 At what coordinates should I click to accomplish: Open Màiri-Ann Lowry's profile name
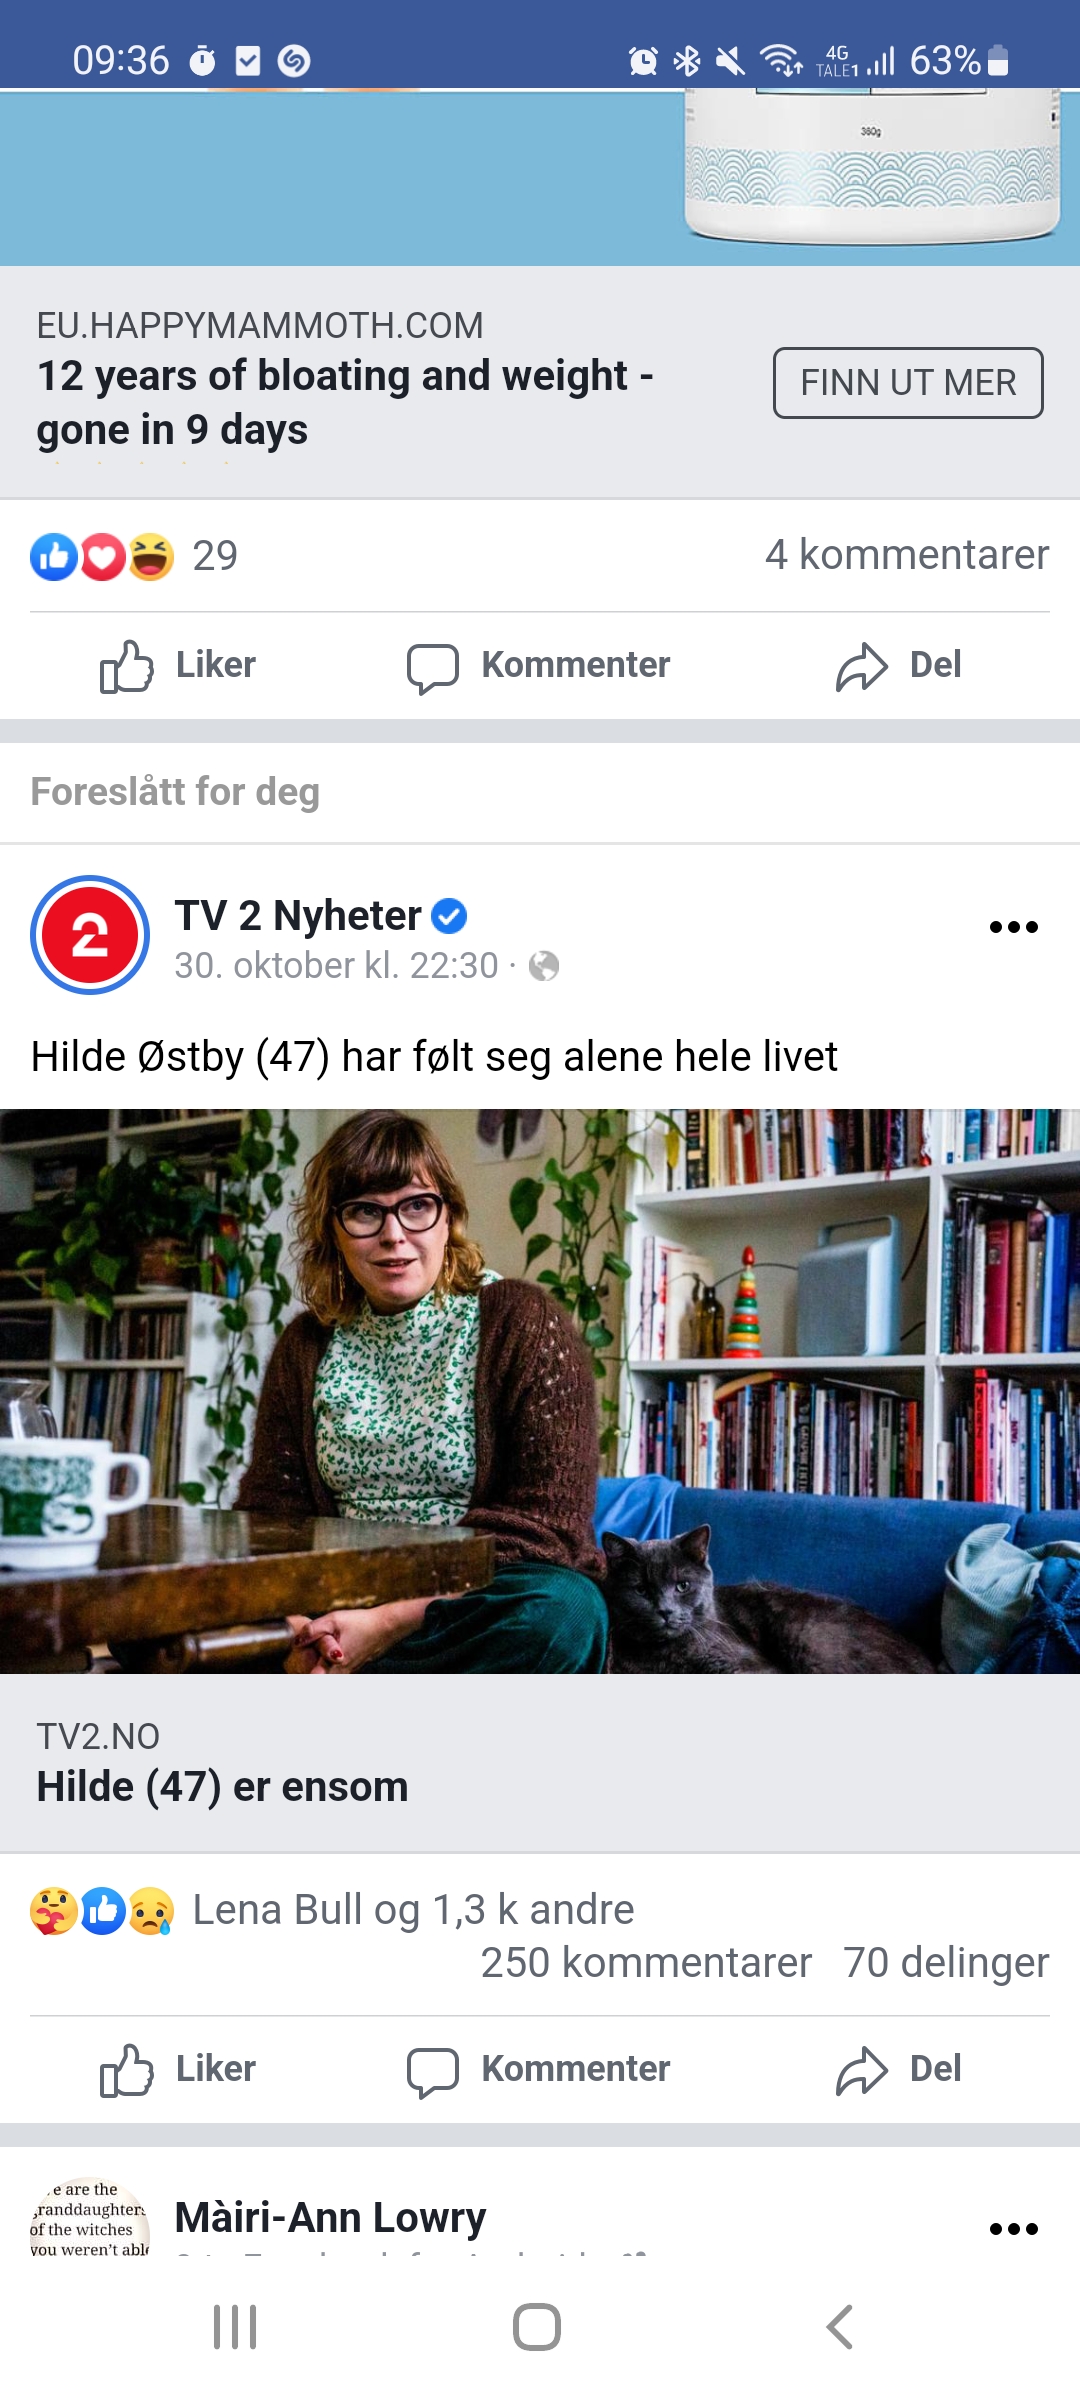330,2218
